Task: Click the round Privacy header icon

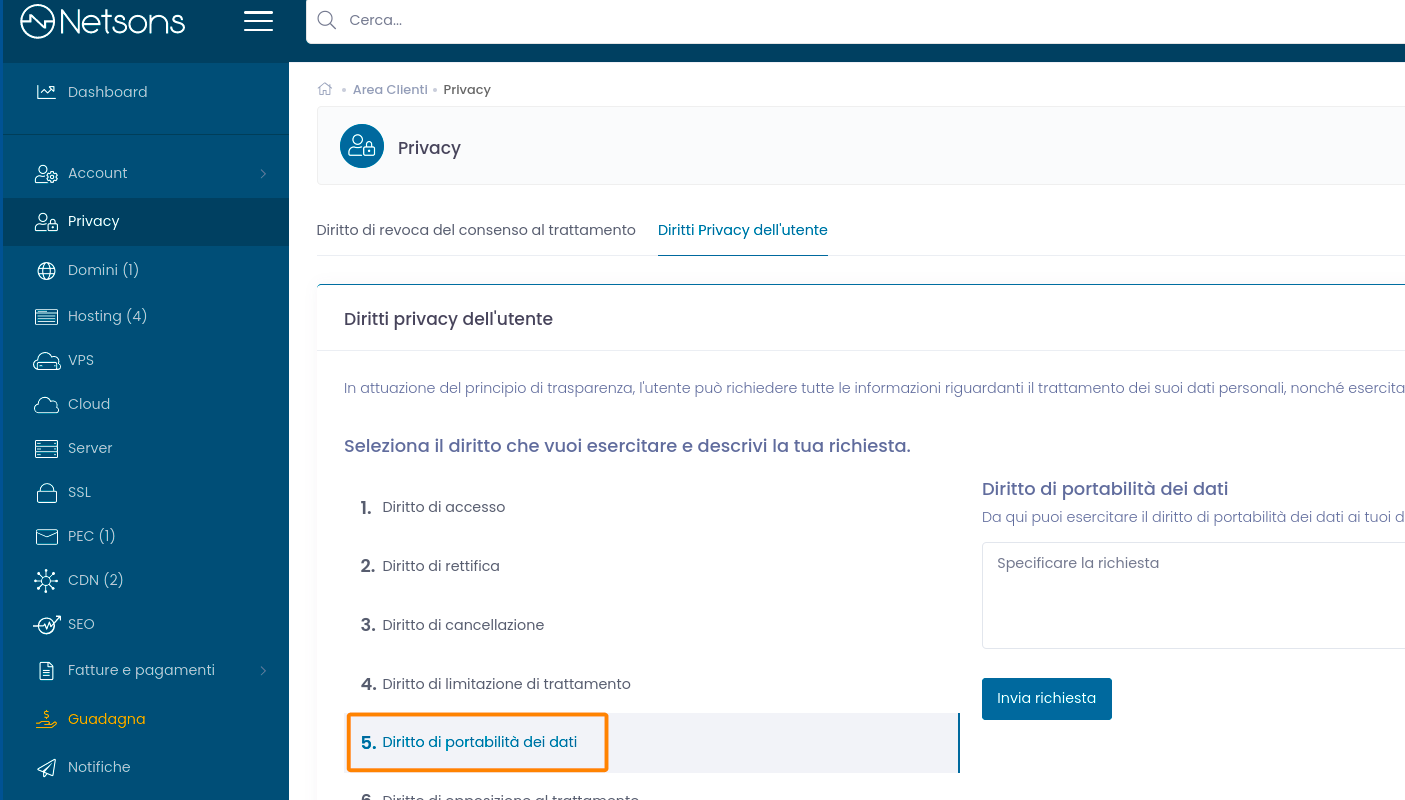Action: click(x=362, y=146)
